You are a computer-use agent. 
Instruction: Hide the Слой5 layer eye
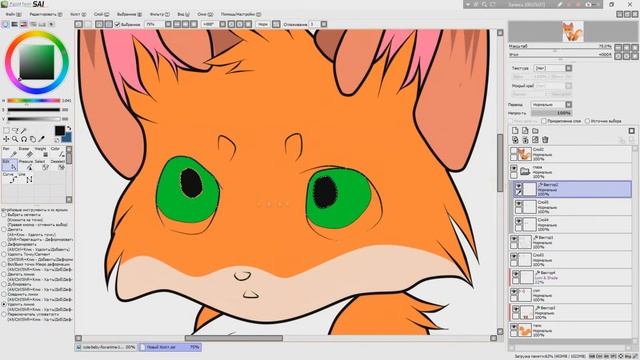coord(519,203)
